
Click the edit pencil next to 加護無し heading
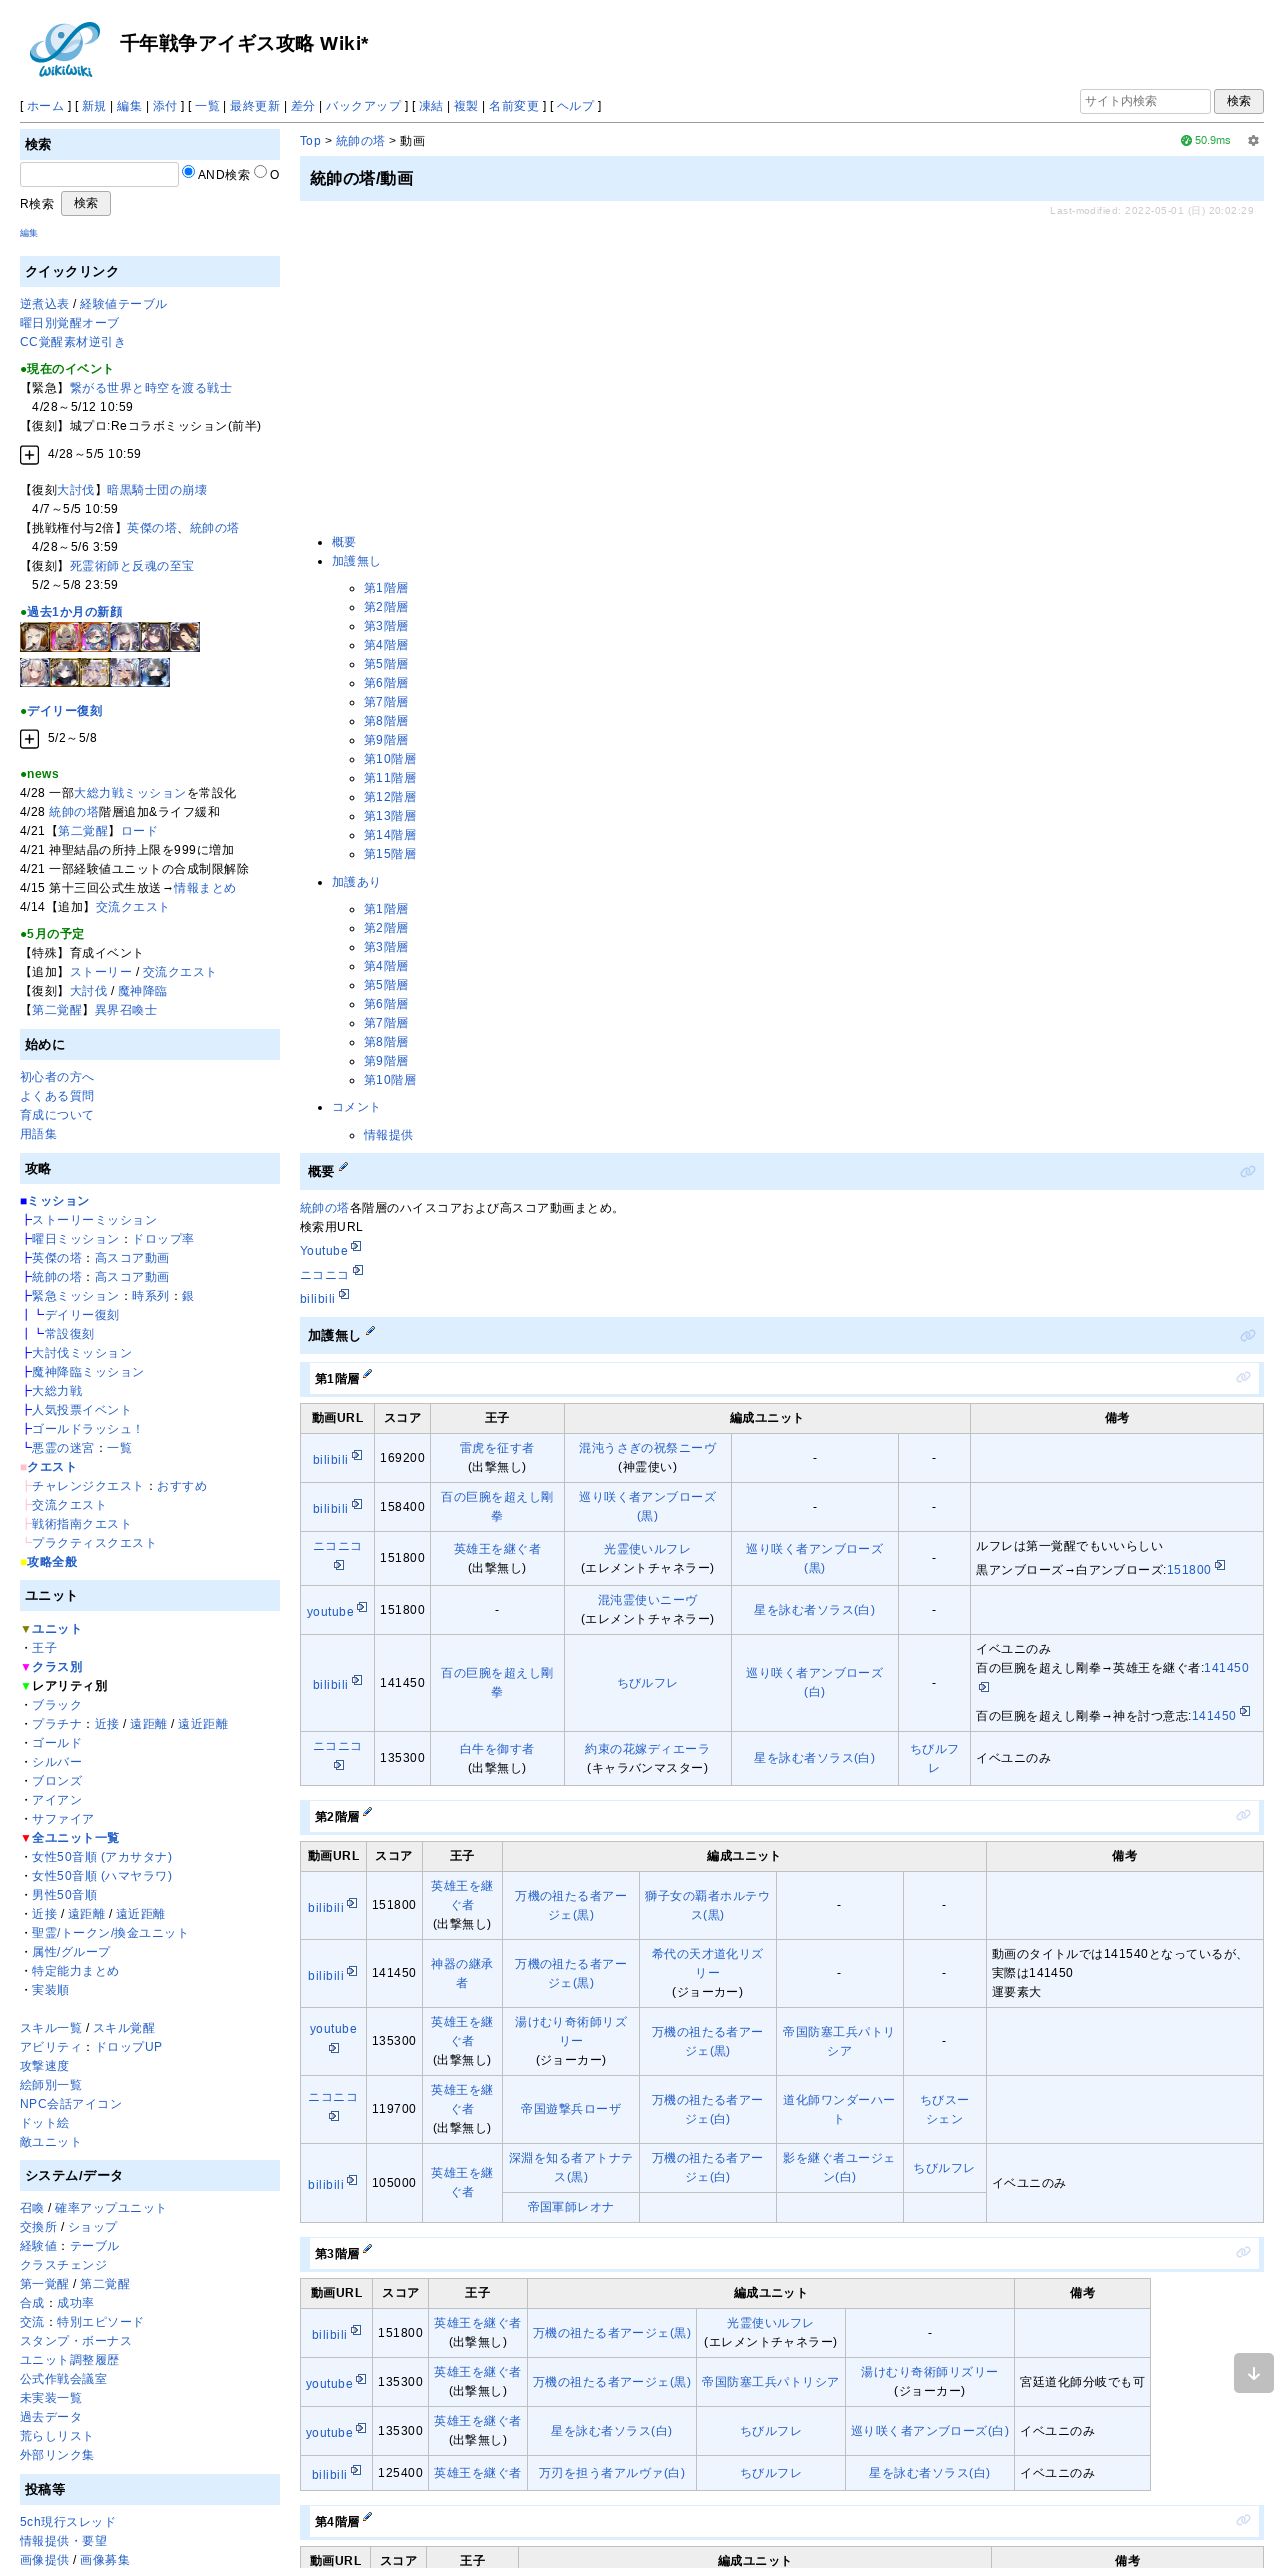[x=371, y=1331]
